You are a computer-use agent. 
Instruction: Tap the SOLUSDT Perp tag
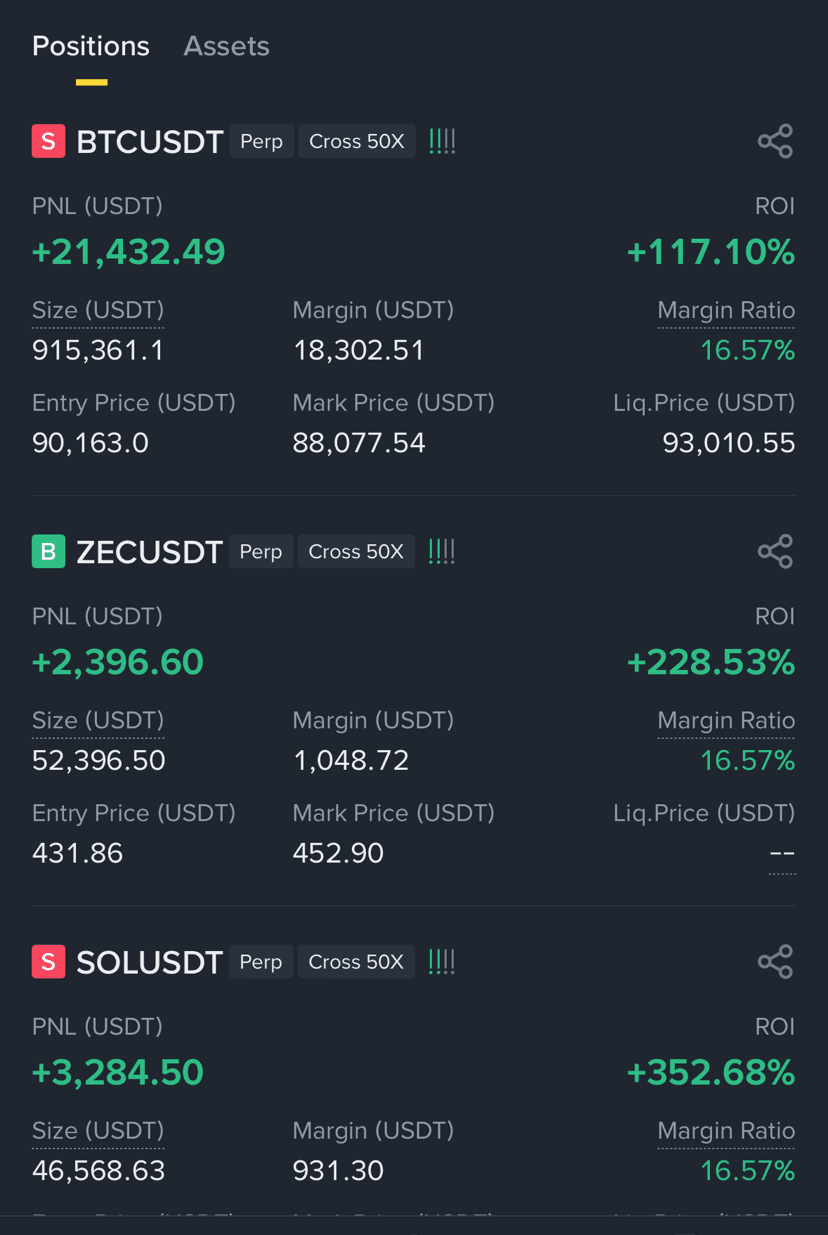[x=261, y=961]
